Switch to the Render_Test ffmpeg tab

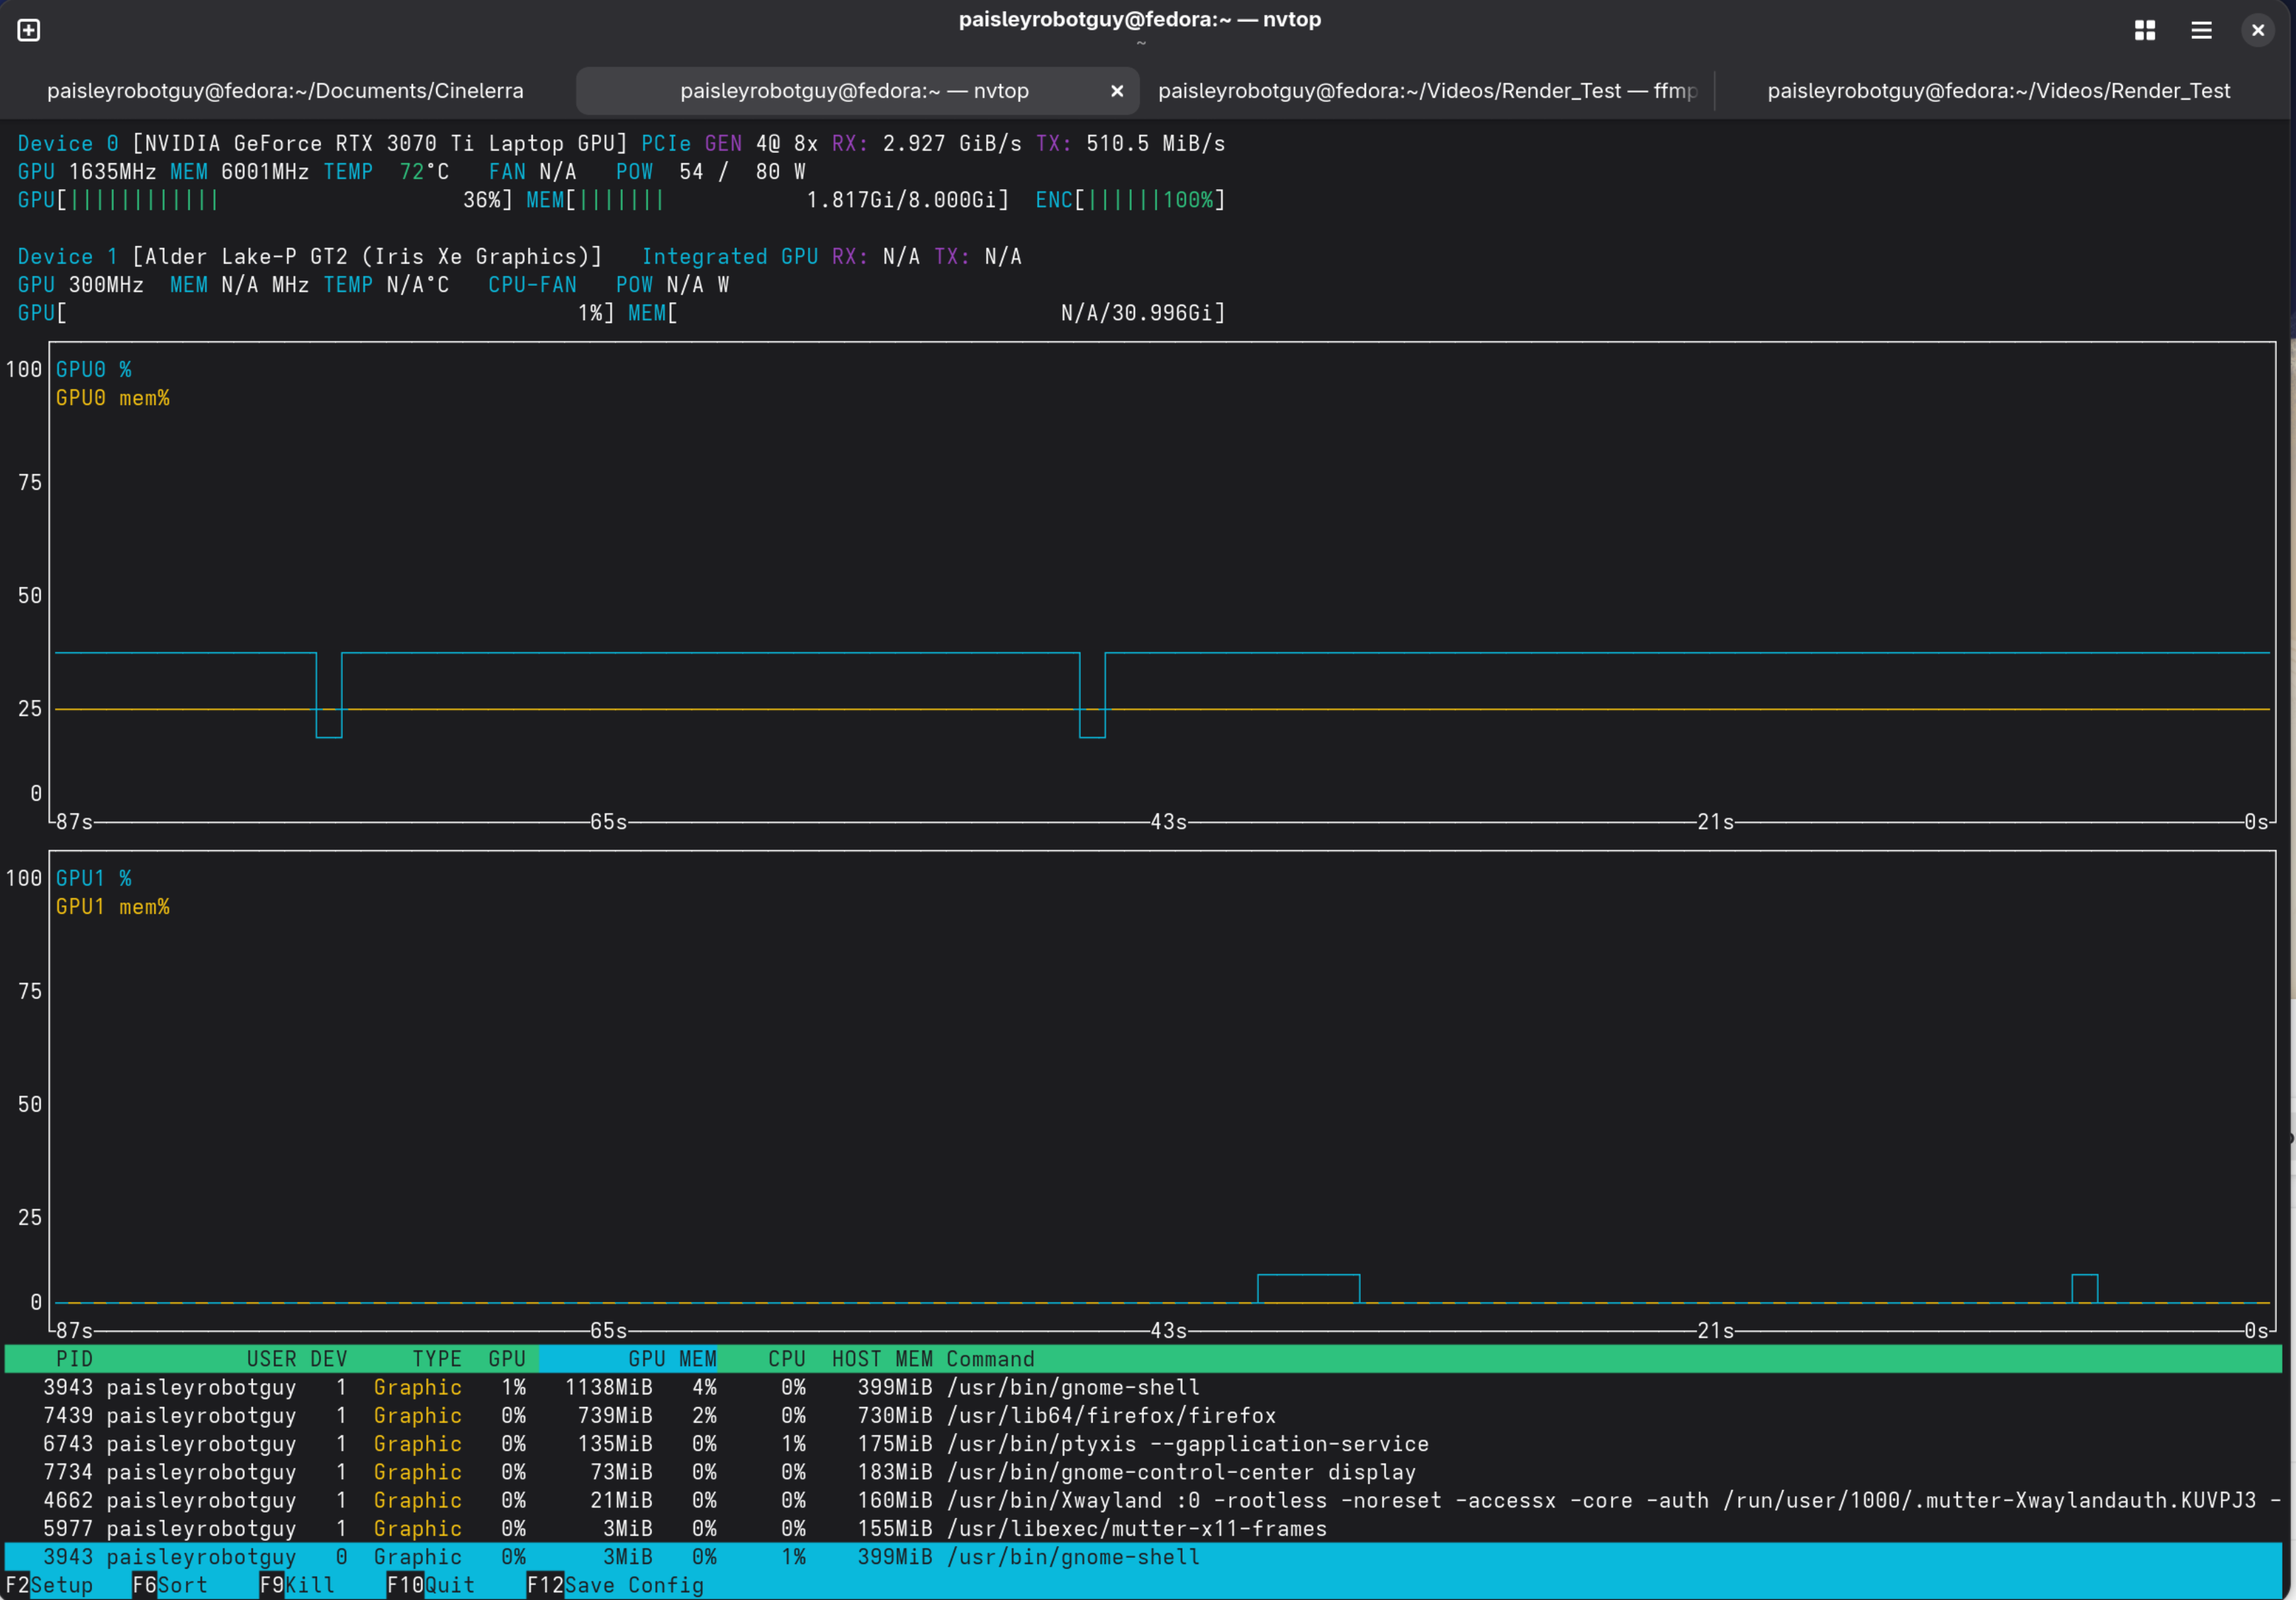(x=1427, y=91)
